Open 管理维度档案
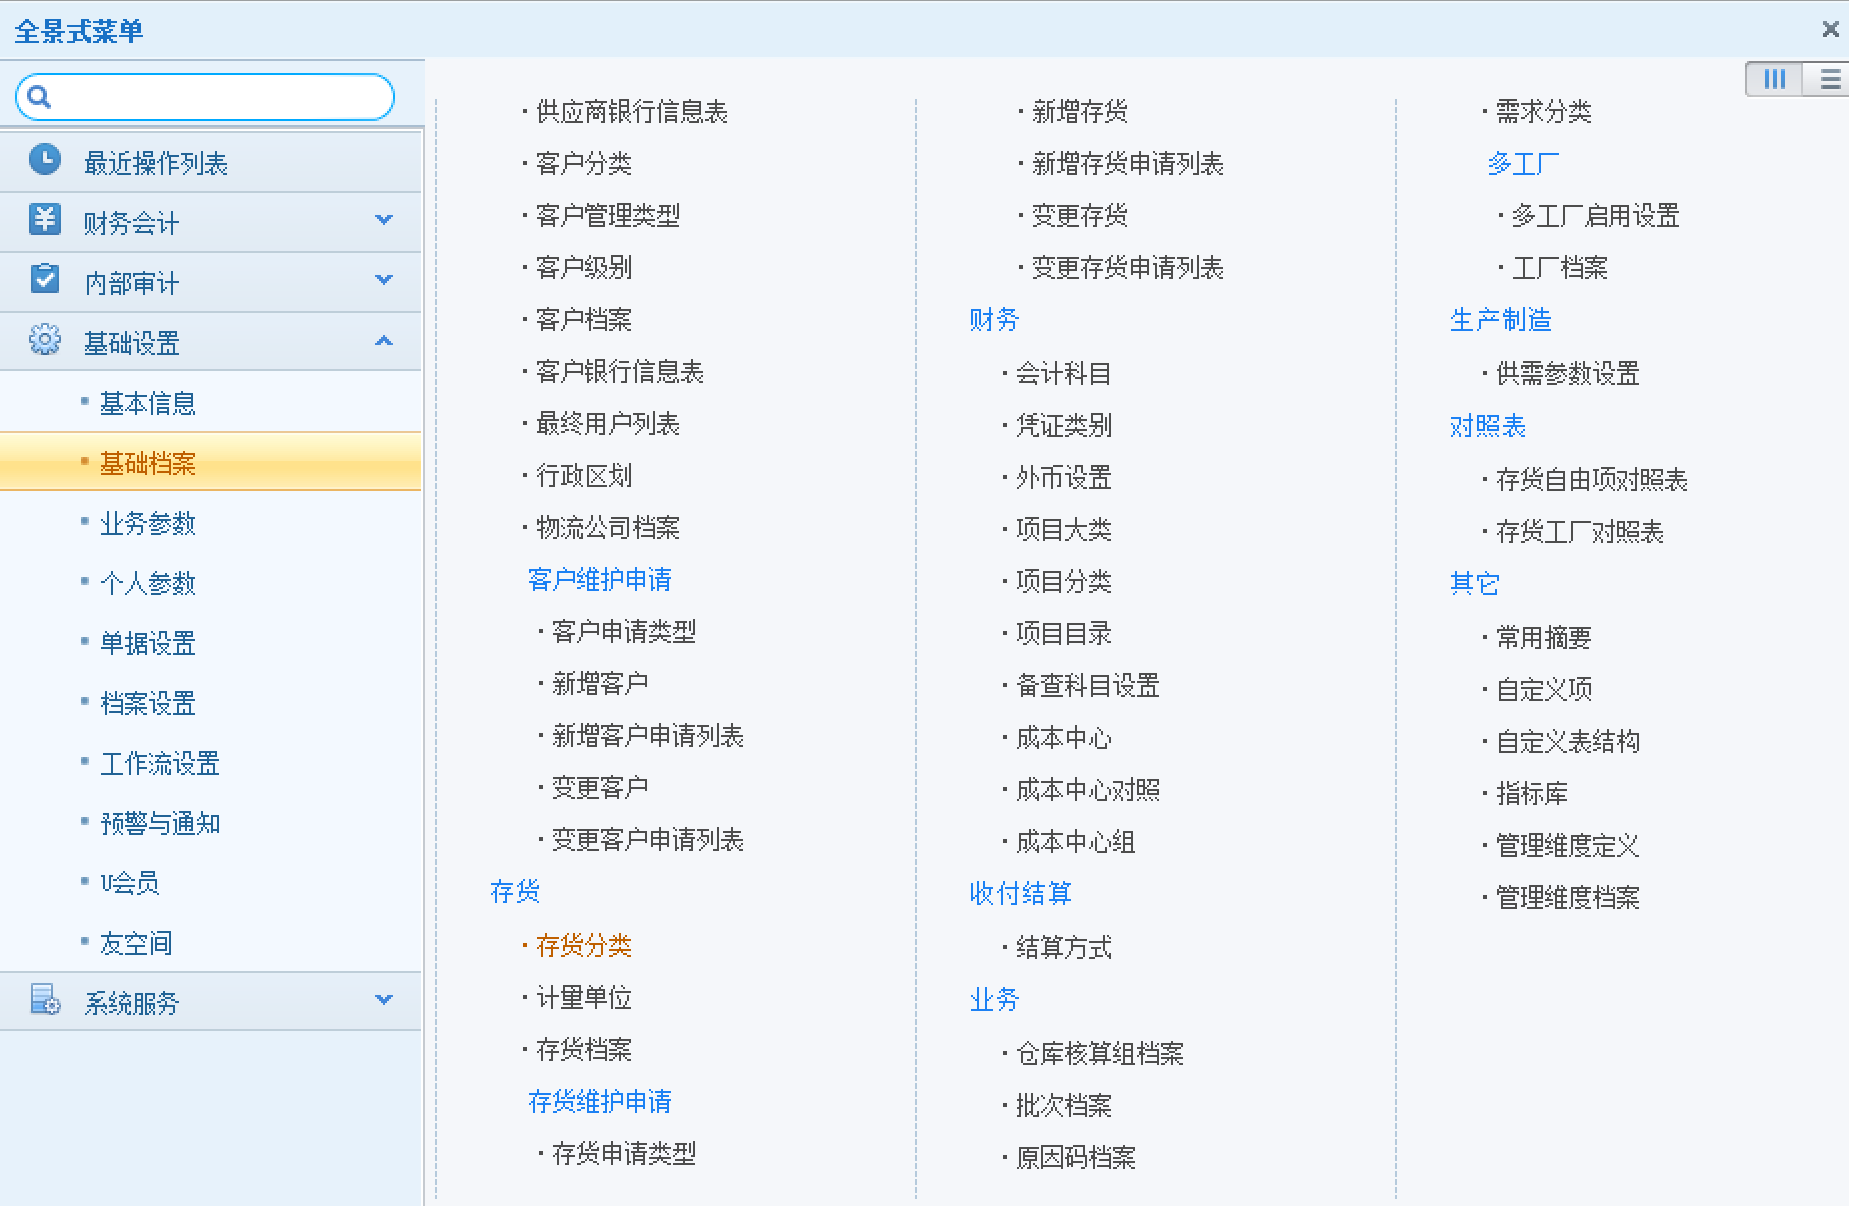 pos(1568,897)
